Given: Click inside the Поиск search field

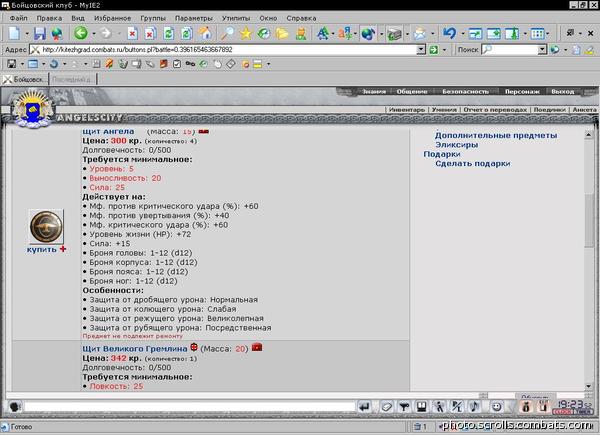Looking at the screenshot, I should pos(515,49).
